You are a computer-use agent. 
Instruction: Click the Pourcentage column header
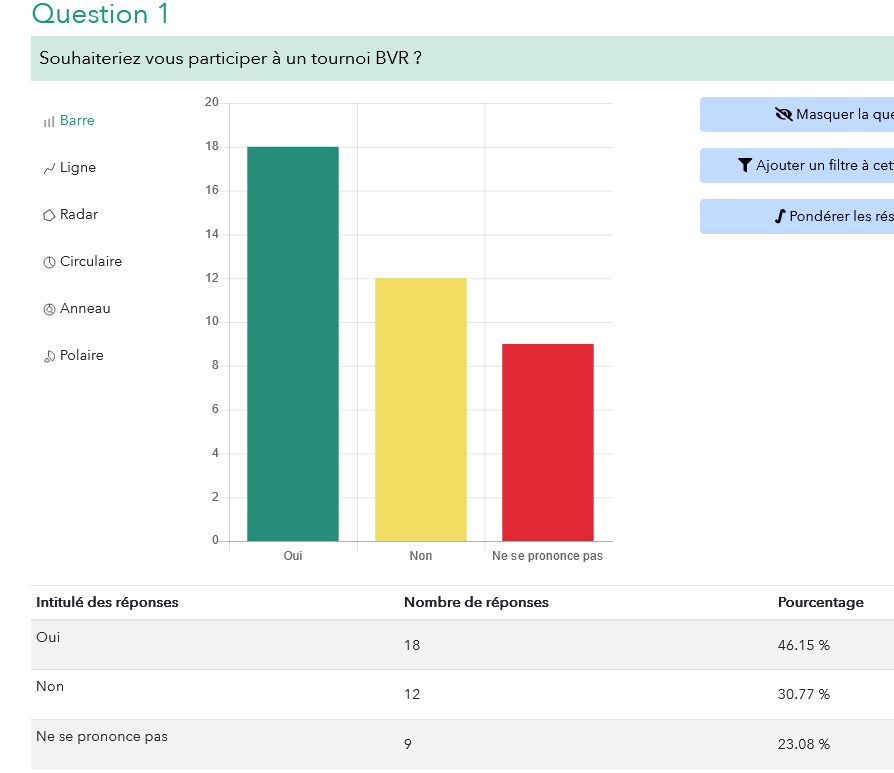[820, 602]
